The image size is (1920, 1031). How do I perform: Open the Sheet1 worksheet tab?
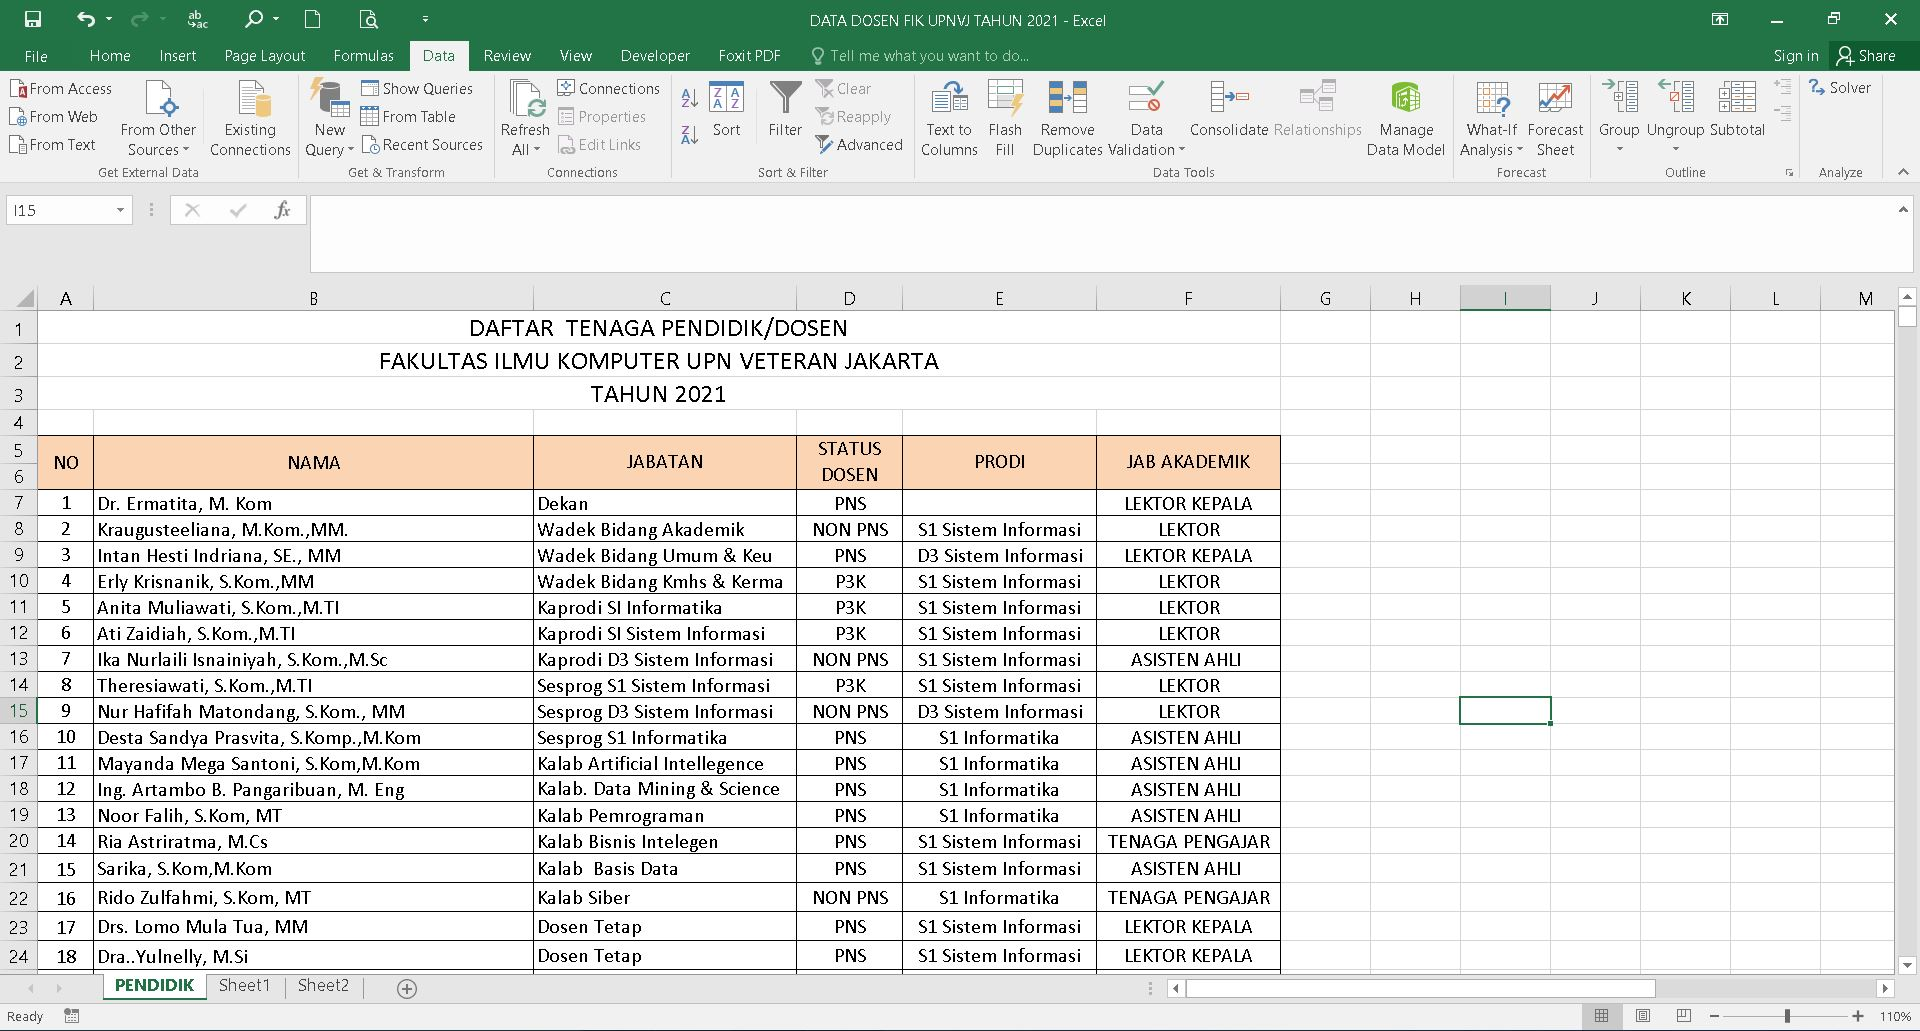pos(244,986)
